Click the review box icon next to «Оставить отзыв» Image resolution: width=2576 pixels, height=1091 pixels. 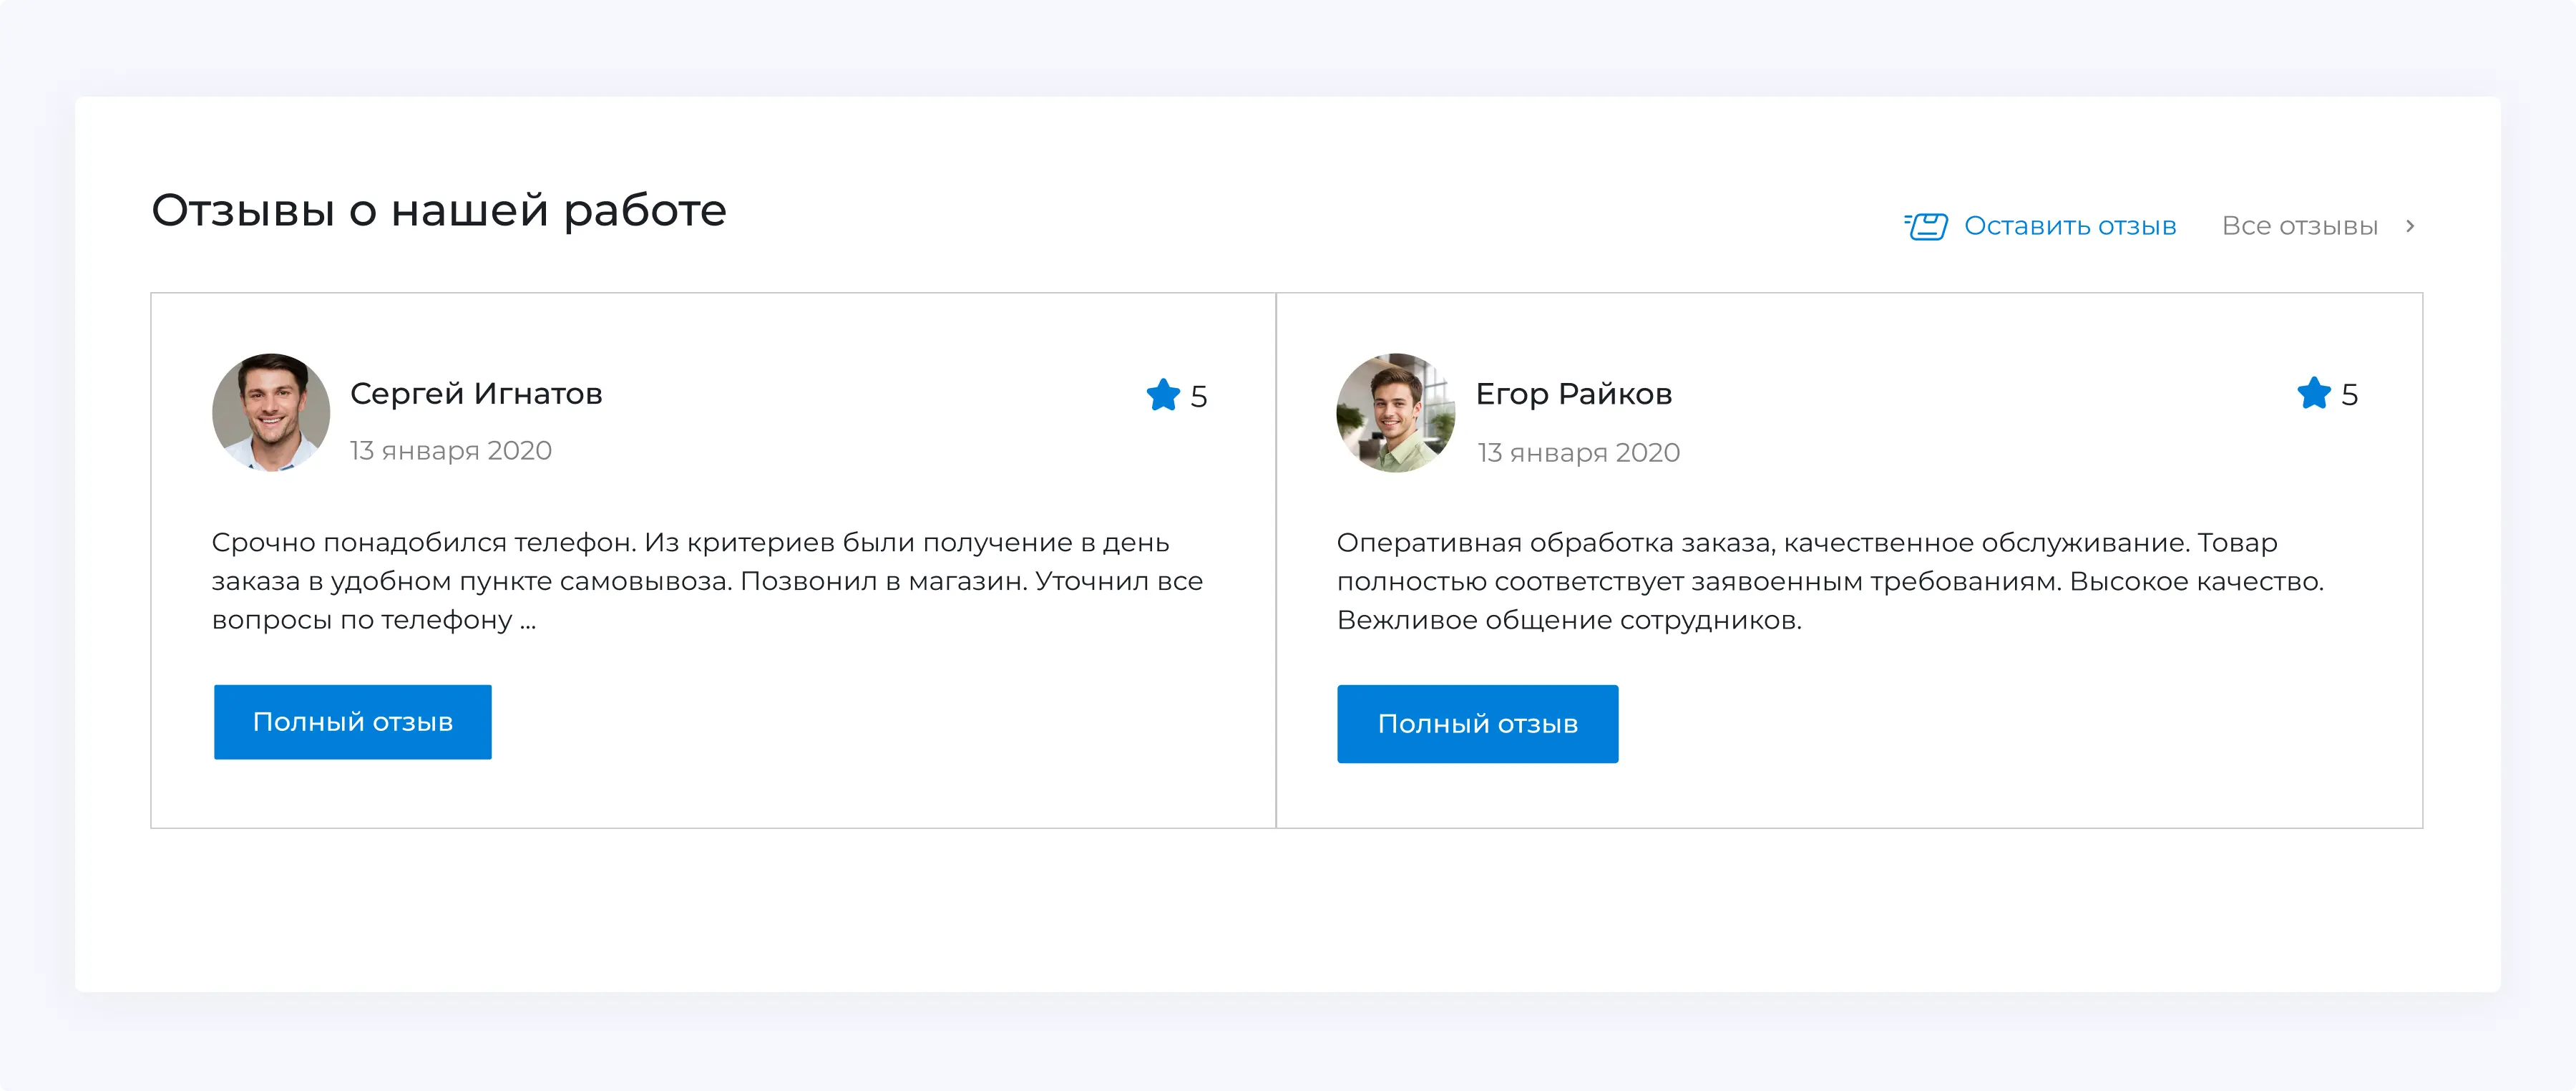pos(1926,226)
